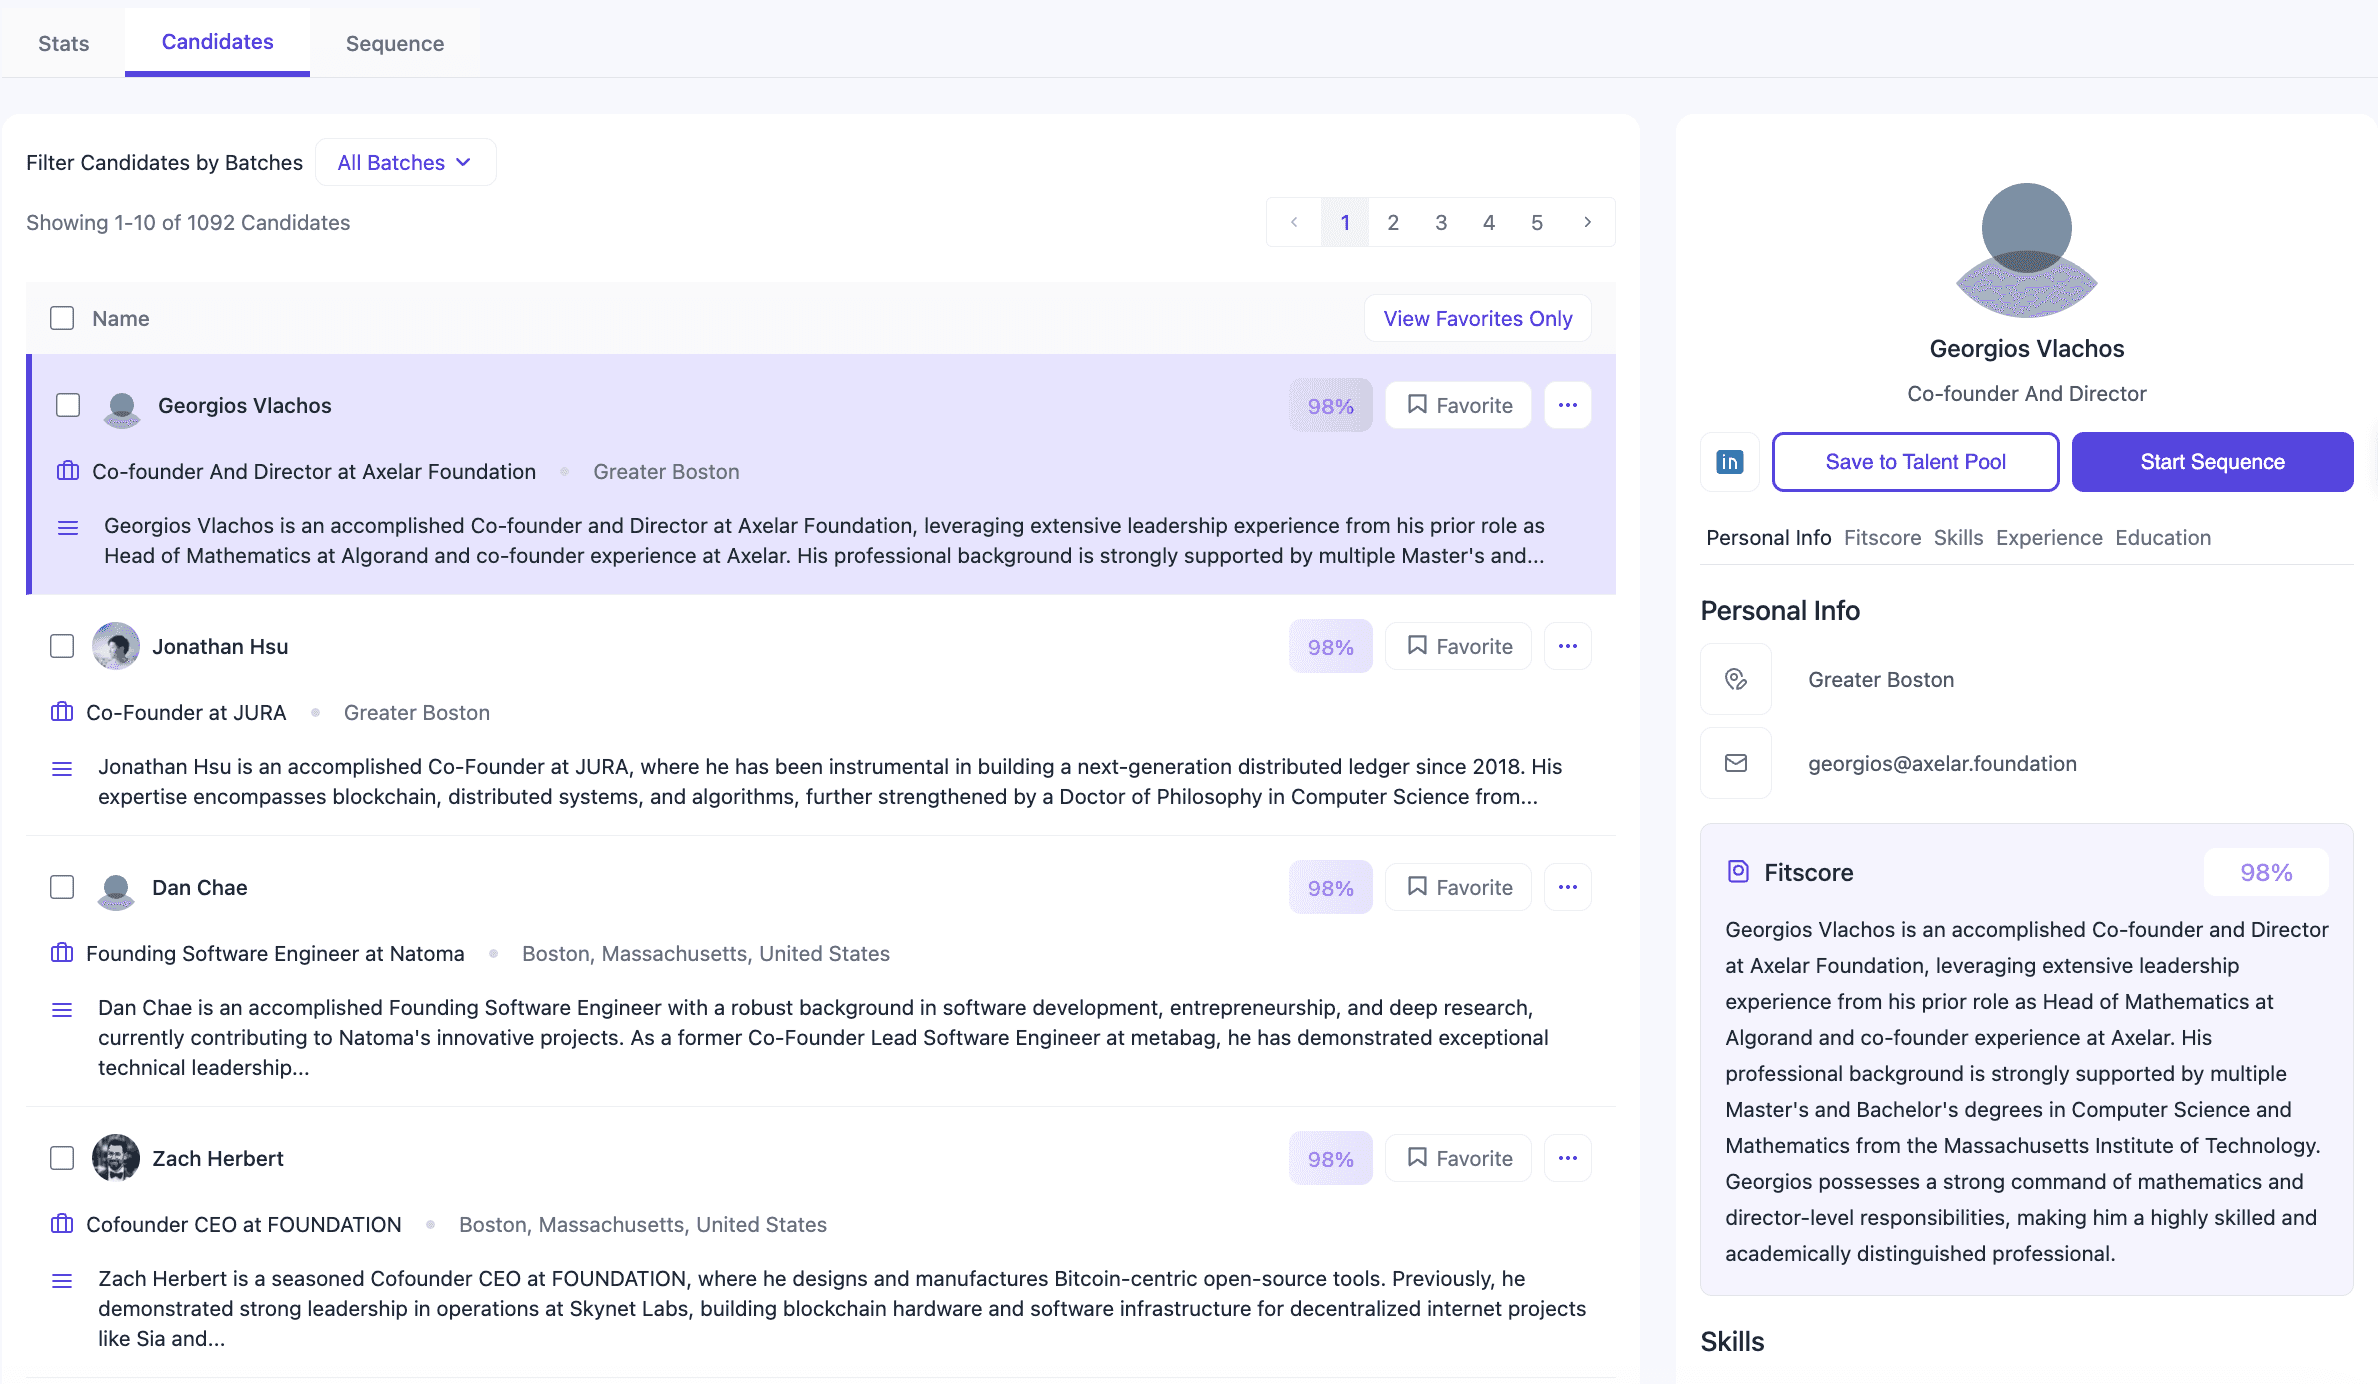Screen dimensions: 2378x1384
Task: Click the next page chevron arrow
Action: point(1587,222)
